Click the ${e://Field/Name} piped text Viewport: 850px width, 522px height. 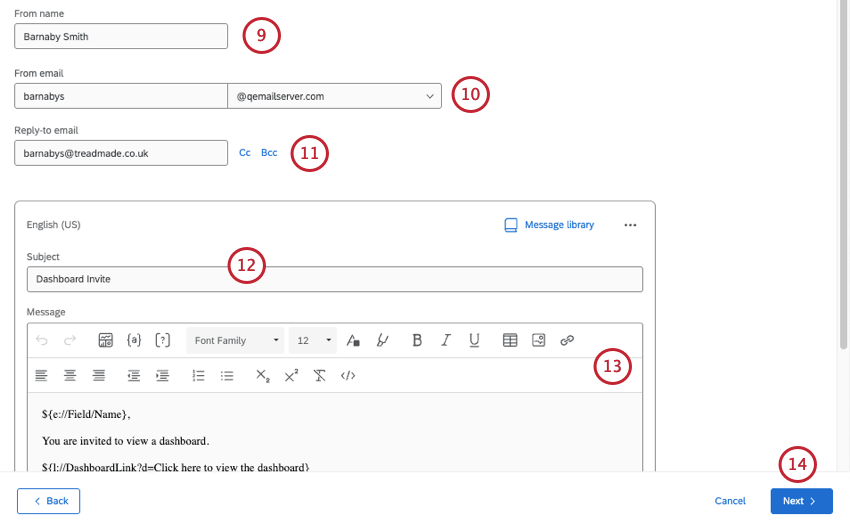[x=86, y=415]
